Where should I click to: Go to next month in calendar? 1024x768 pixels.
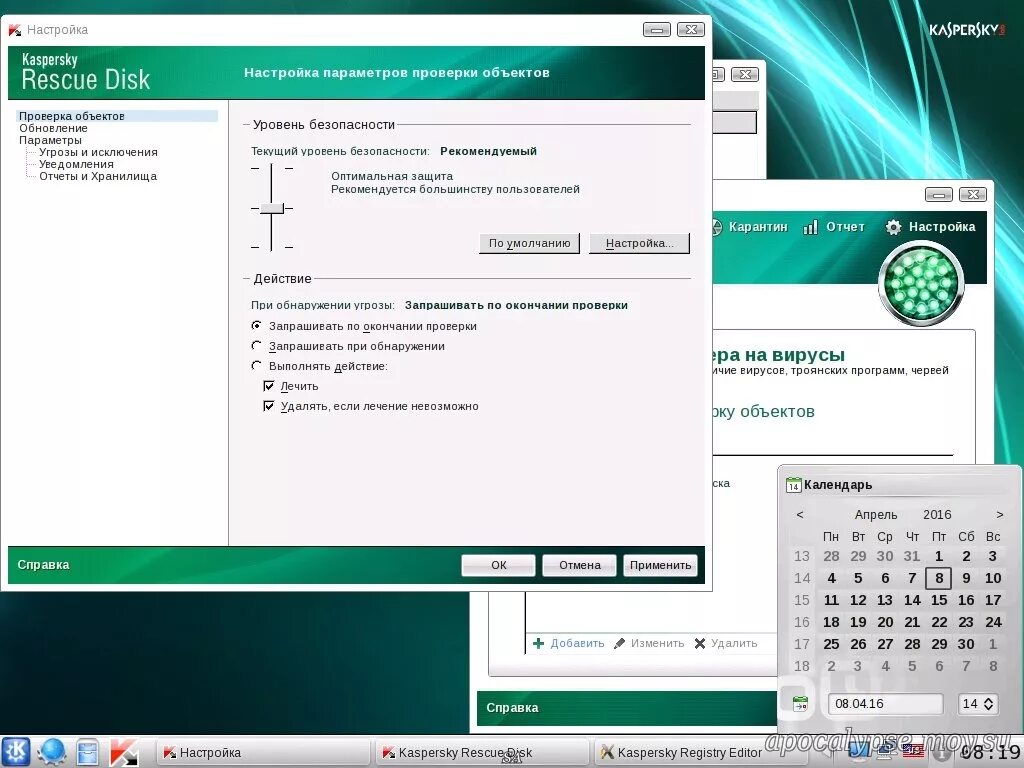1000,515
